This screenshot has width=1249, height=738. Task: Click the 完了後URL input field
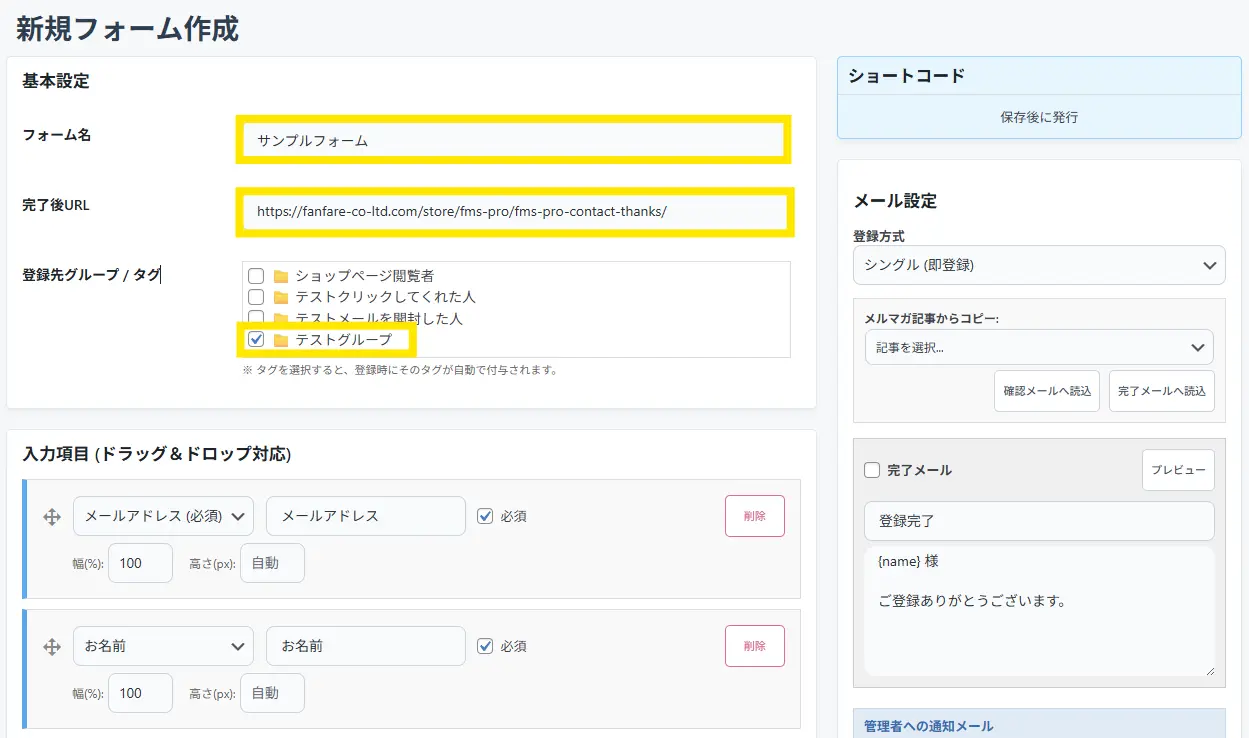[x=514, y=212]
